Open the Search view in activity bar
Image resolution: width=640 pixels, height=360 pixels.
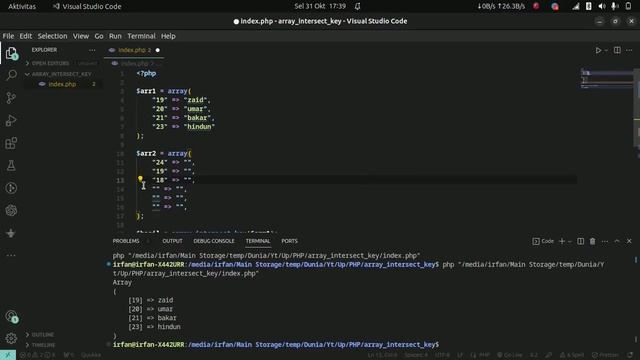(11, 75)
